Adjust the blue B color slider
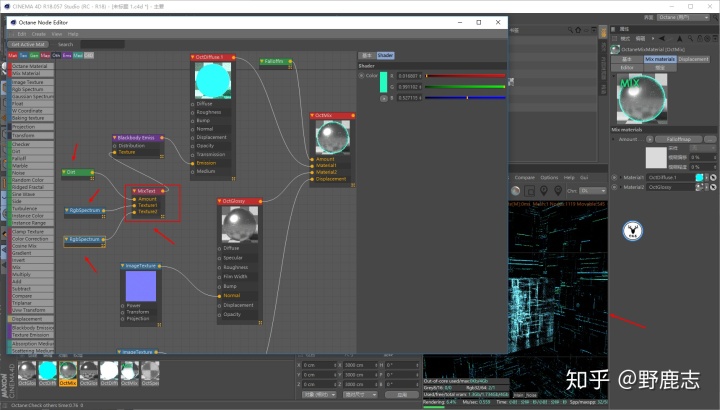The height and width of the screenshot is (410, 720). (x=465, y=98)
